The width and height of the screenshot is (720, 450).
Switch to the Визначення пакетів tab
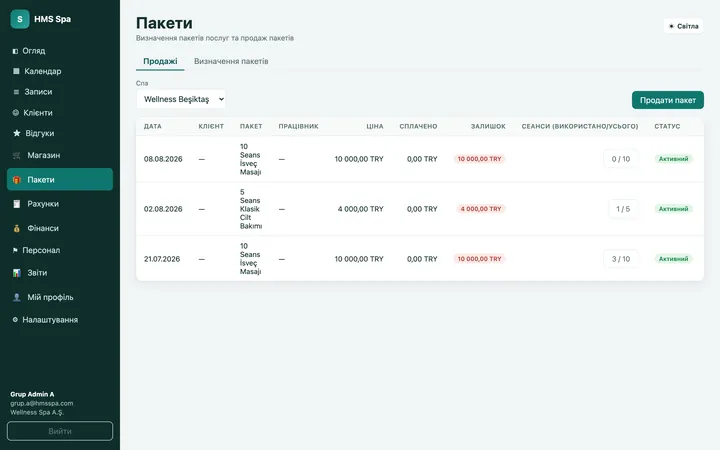(x=231, y=62)
